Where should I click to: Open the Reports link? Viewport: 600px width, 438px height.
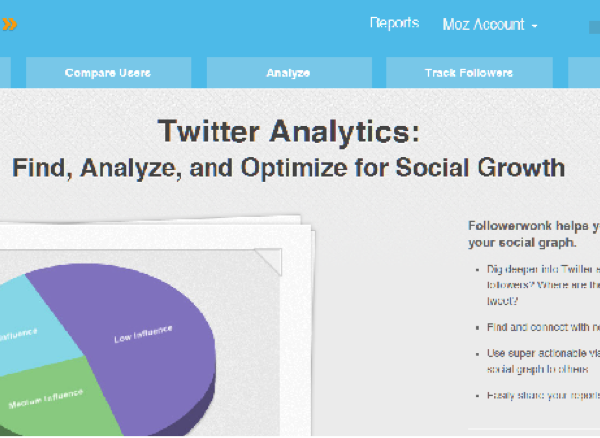394,24
